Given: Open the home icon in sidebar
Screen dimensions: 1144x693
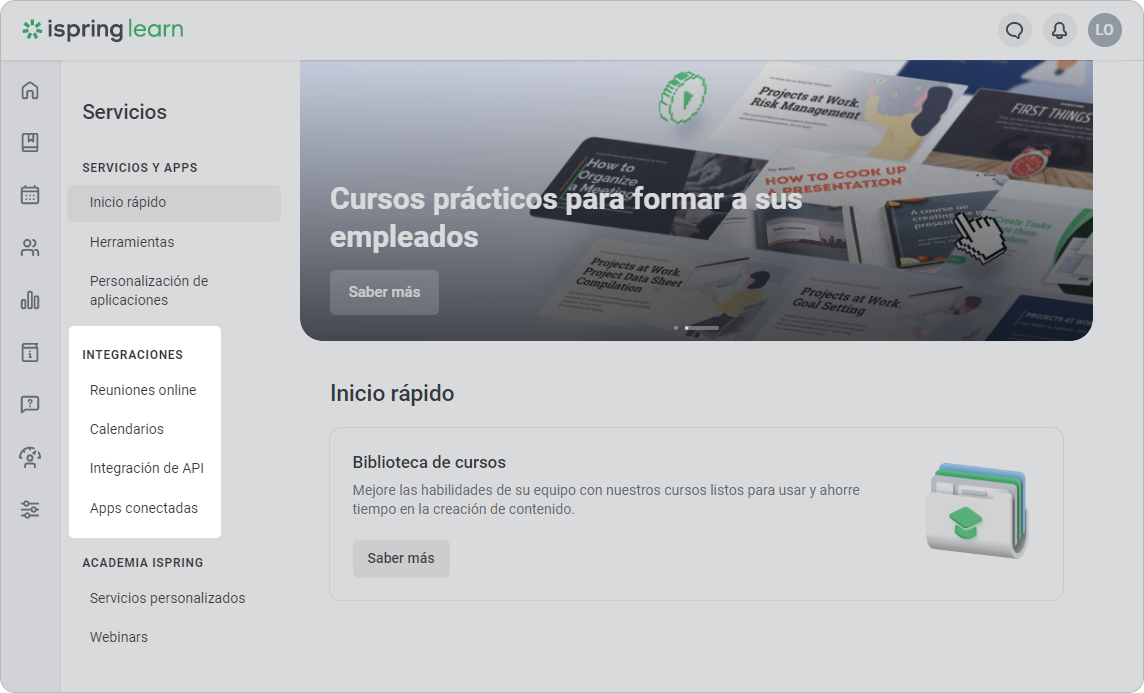Looking at the screenshot, I should pos(30,90).
